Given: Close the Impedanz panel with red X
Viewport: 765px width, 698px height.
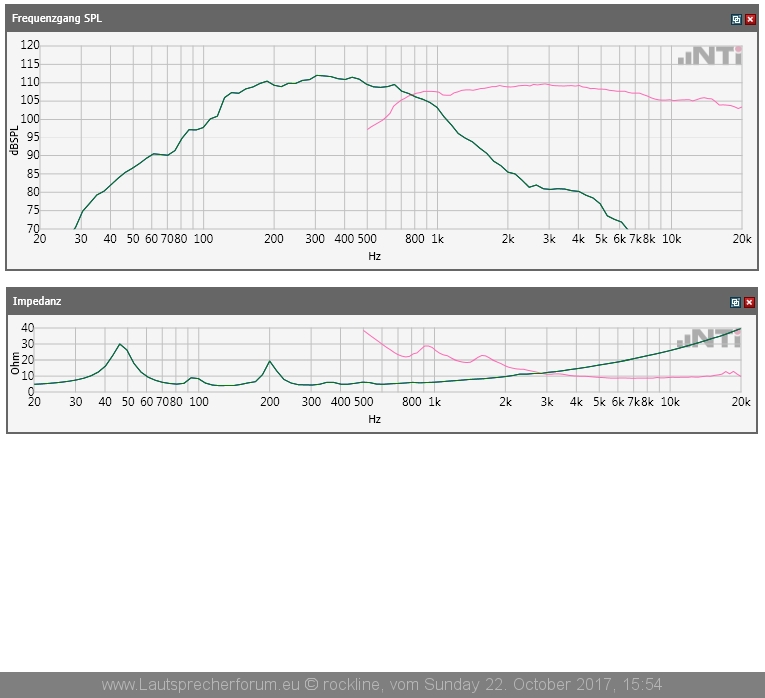Looking at the screenshot, I should pyautogui.click(x=750, y=301).
